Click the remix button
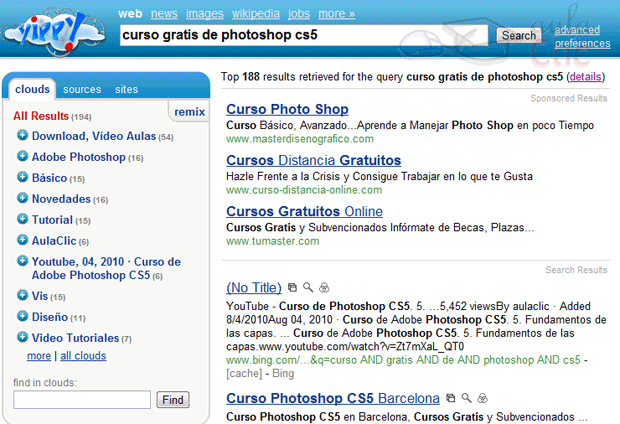620x424 pixels. coord(189,112)
